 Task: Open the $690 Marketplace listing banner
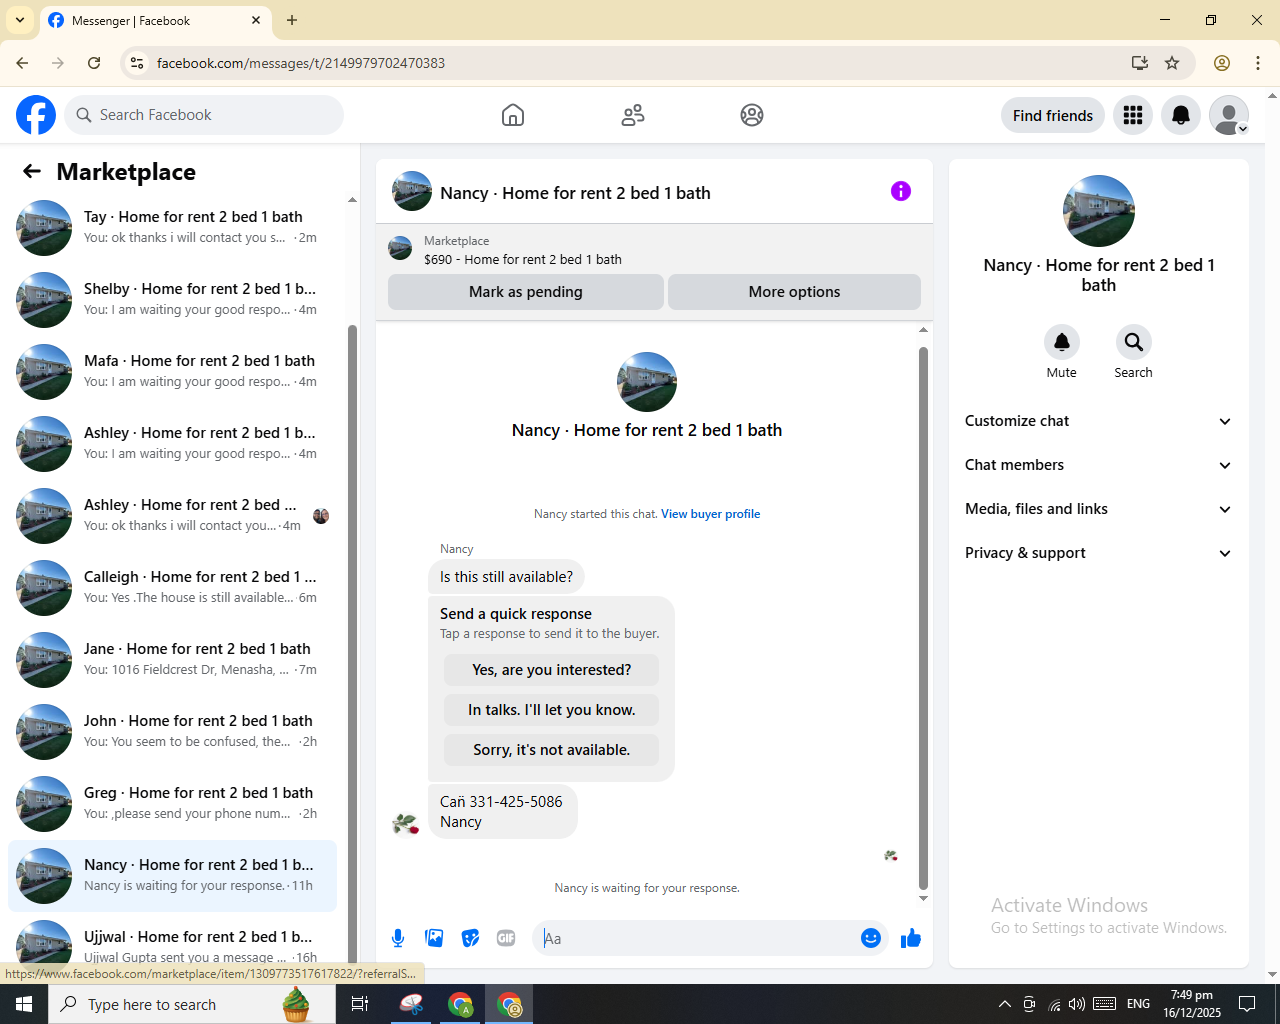pyautogui.click(x=654, y=249)
